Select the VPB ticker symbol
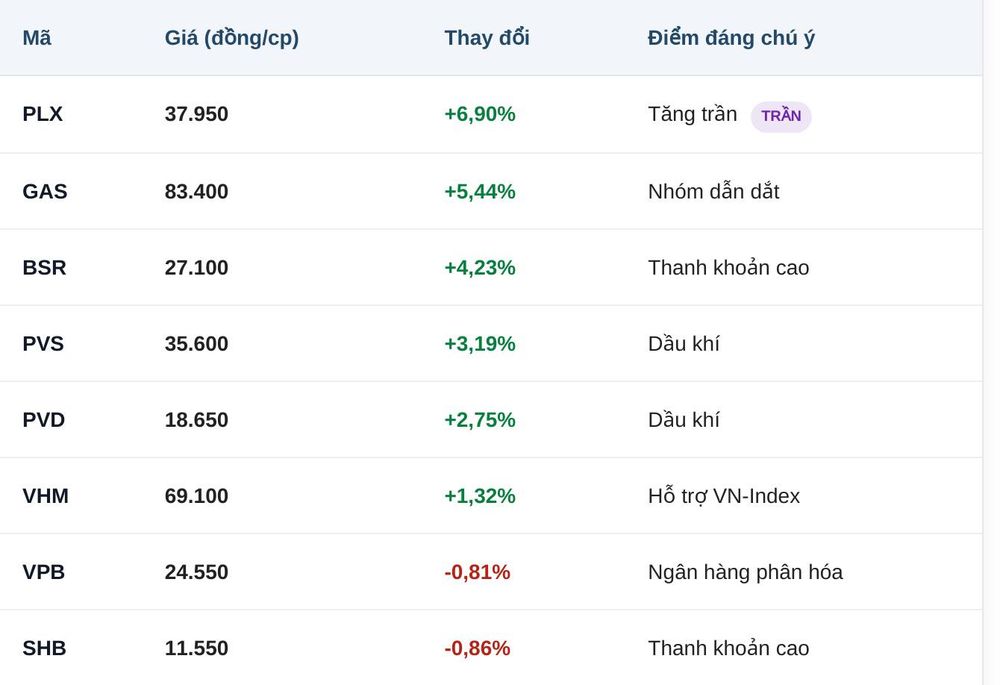 click(x=43, y=572)
